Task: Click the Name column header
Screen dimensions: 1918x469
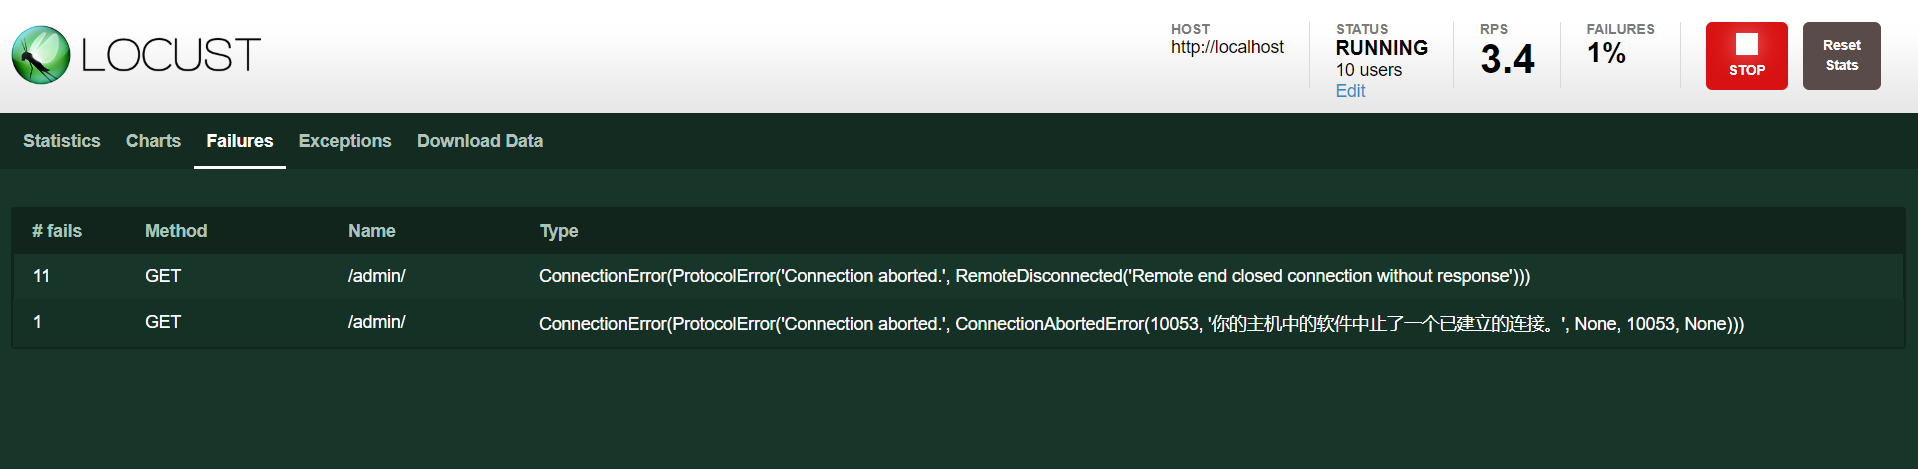Action: [x=371, y=231]
